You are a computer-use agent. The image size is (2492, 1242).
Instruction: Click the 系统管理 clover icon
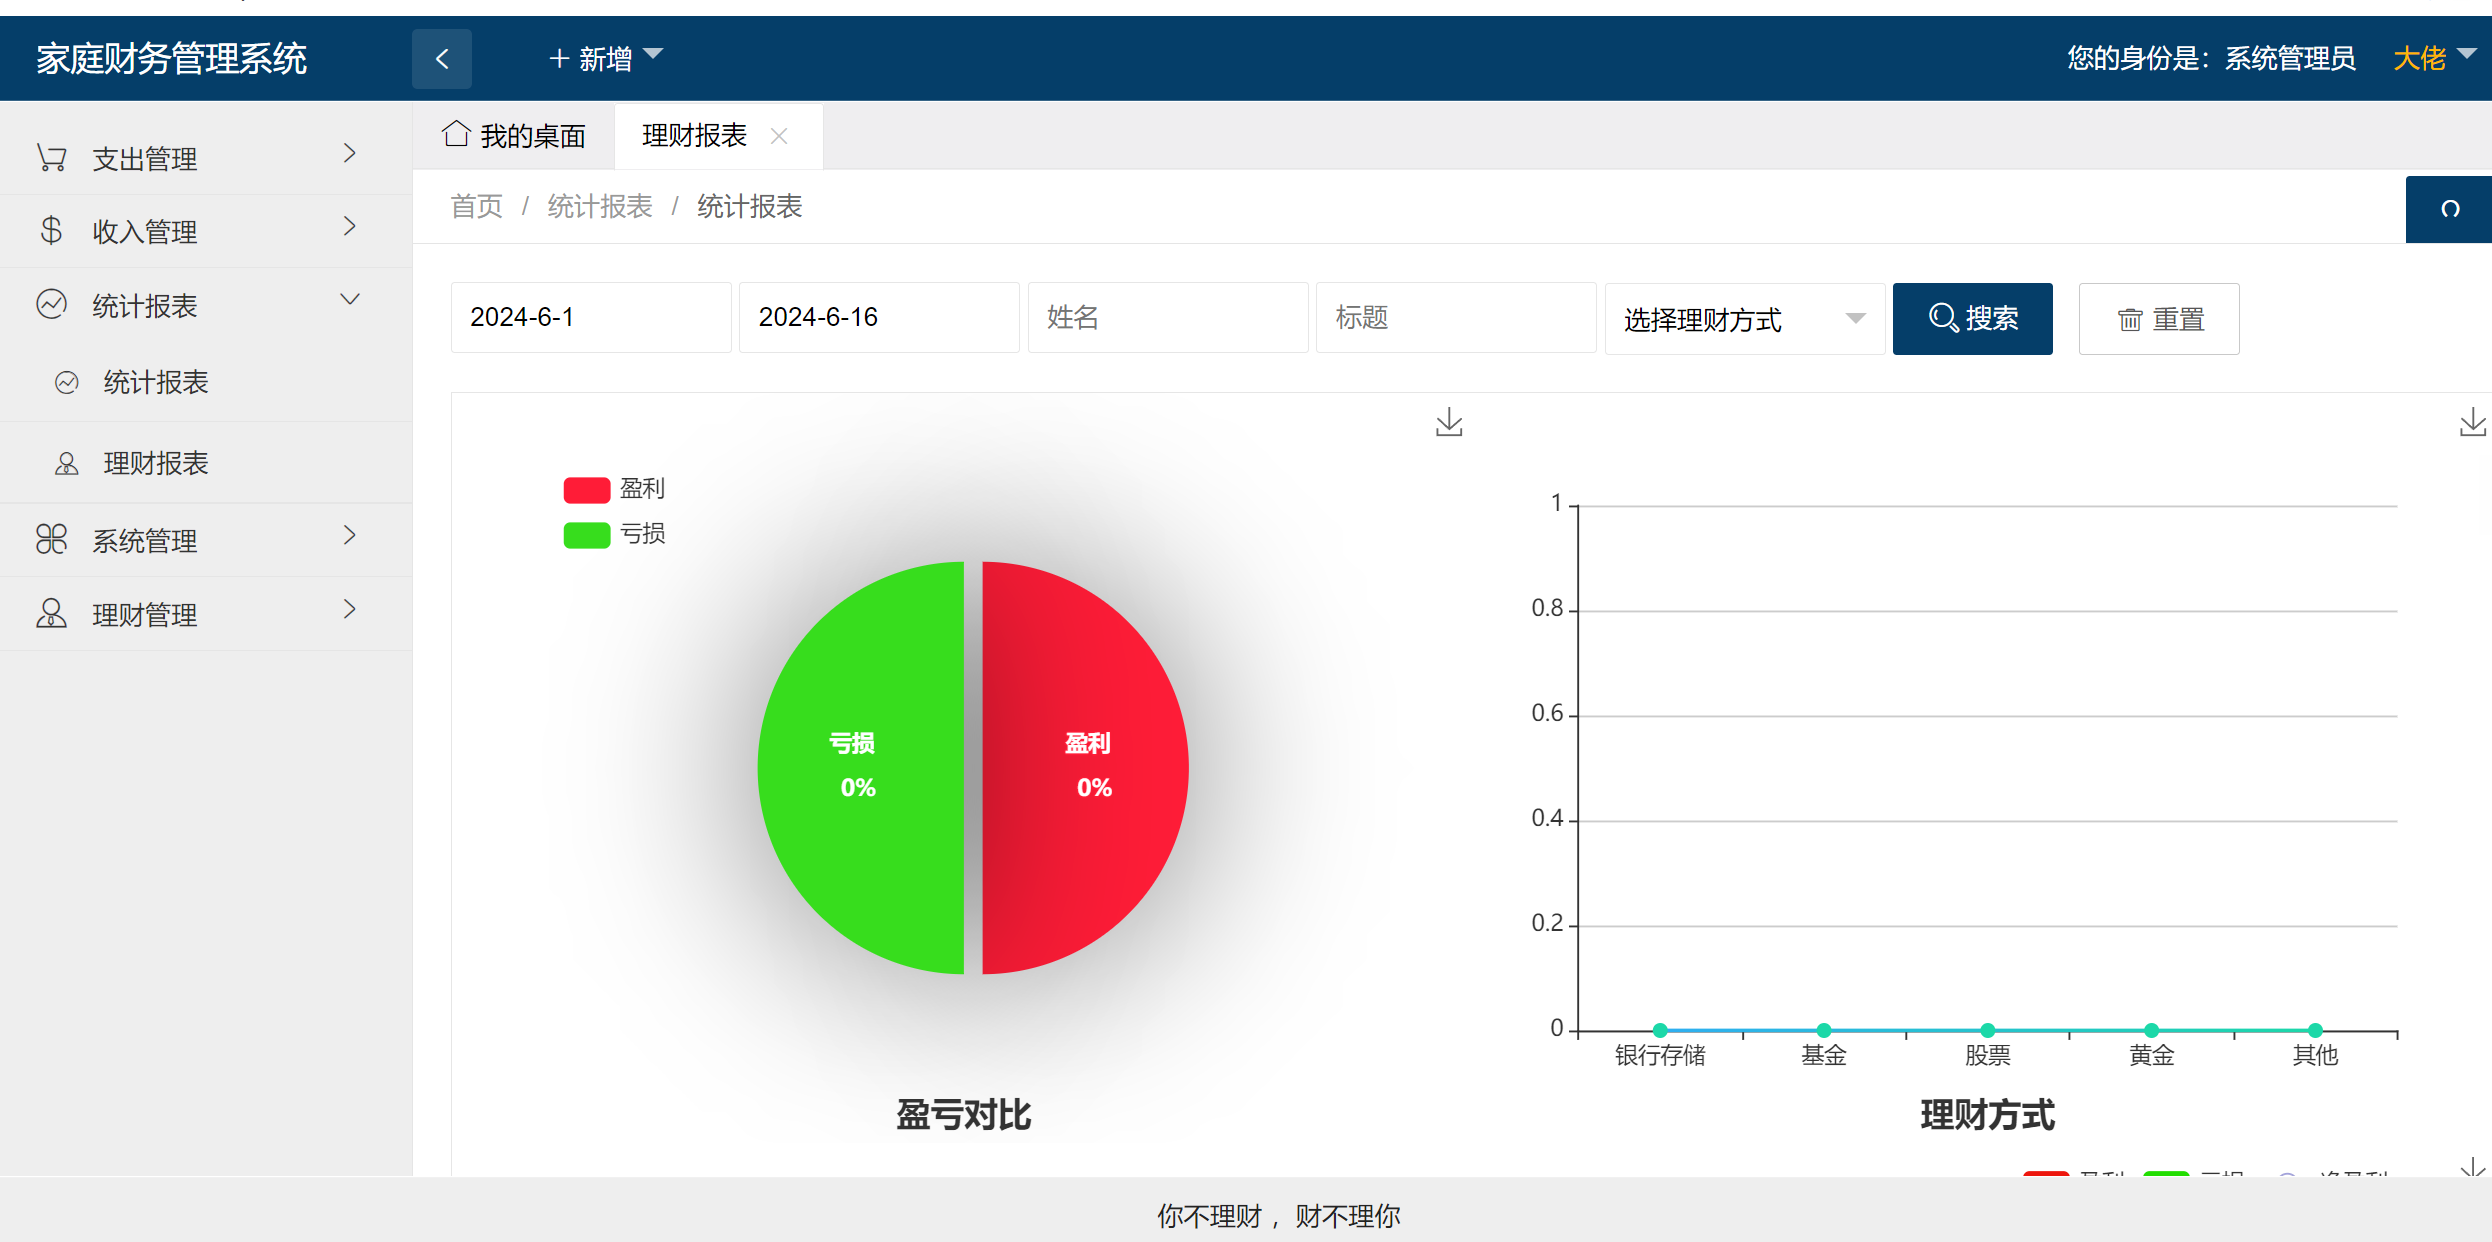coord(52,540)
